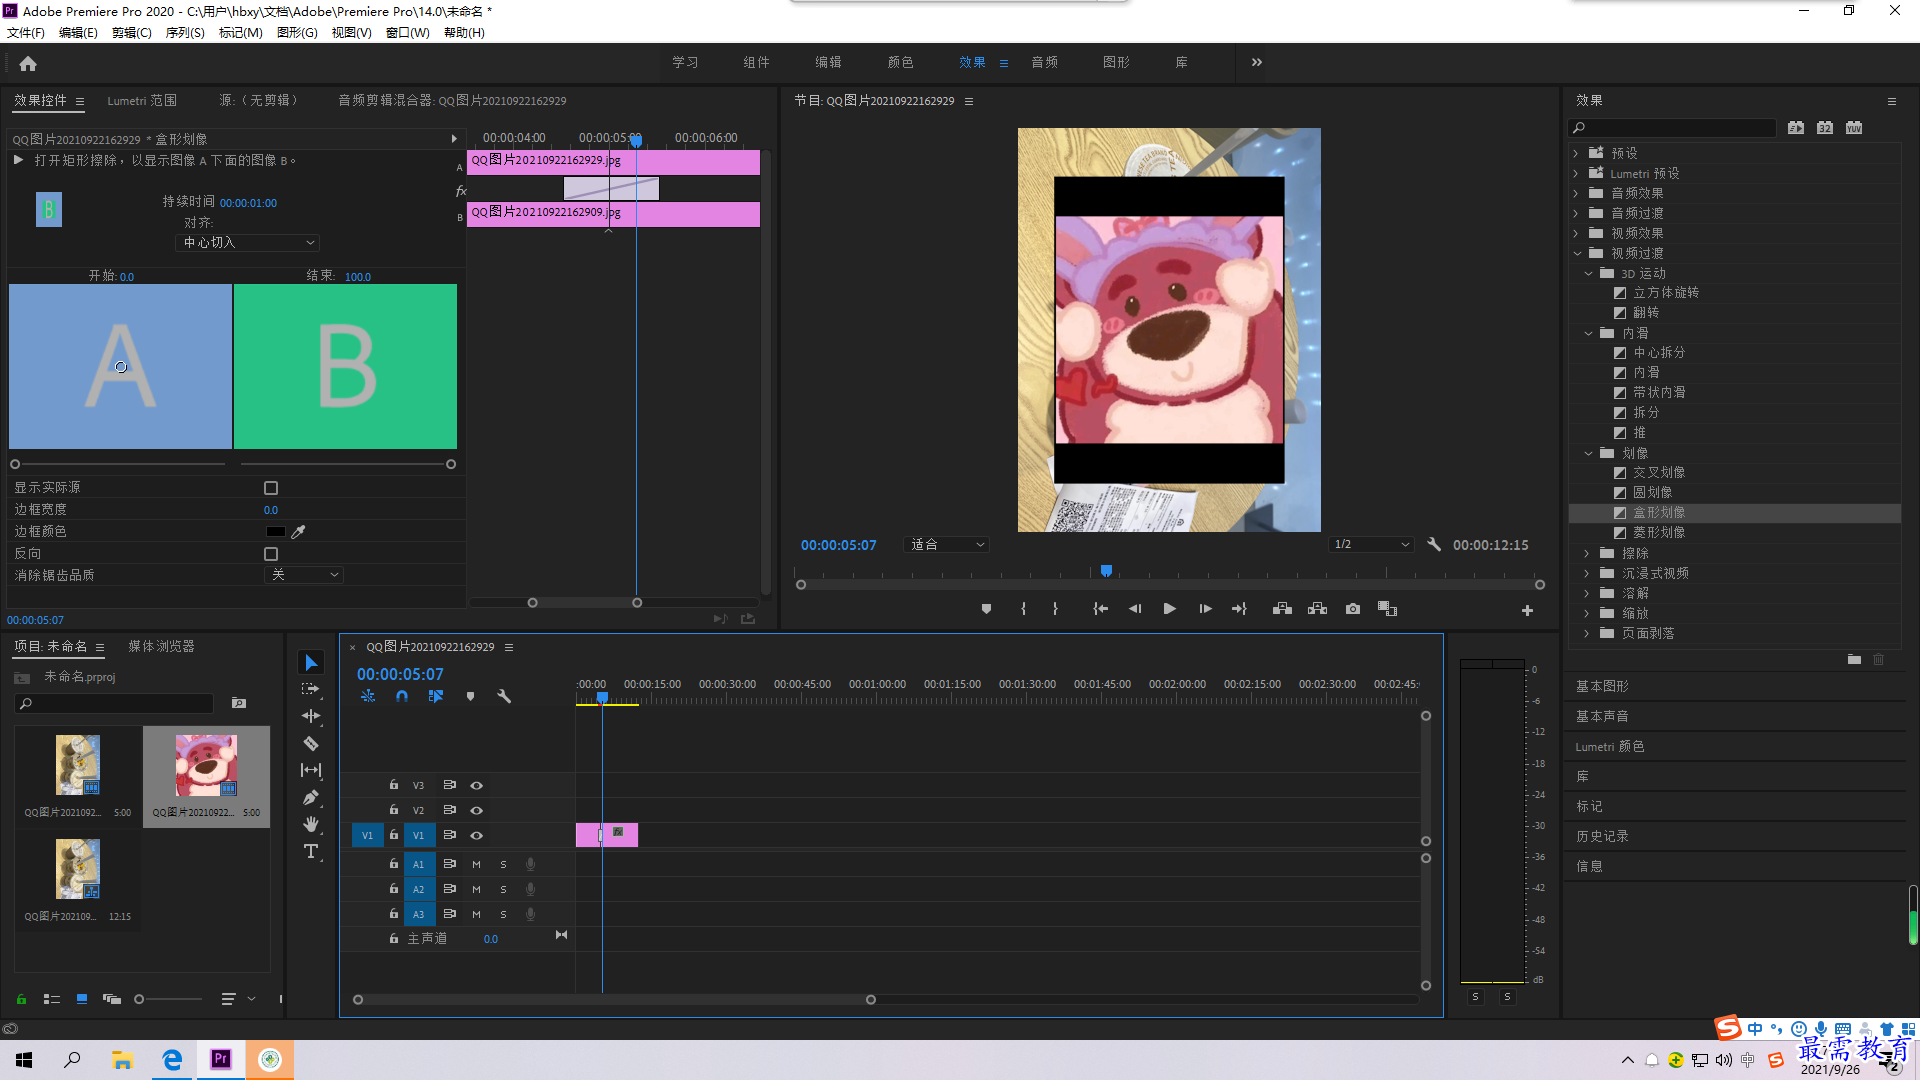Open Program monitor settings wrench
1920x1080 pixels.
[x=1434, y=545]
